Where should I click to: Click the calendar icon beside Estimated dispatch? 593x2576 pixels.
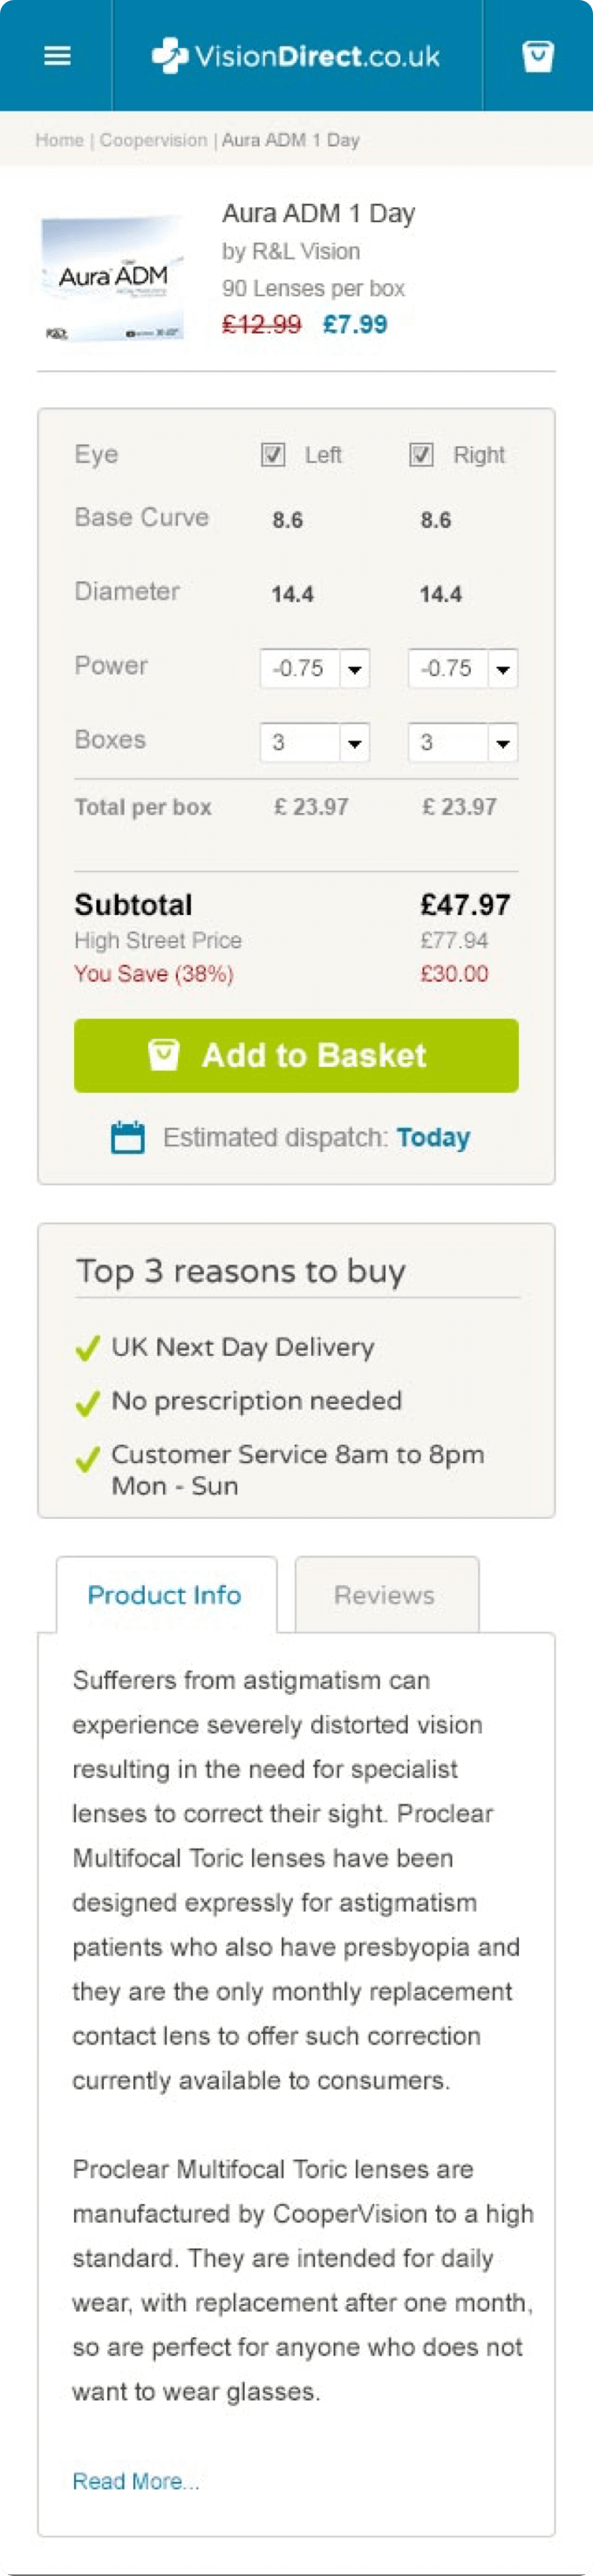(128, 1137)
